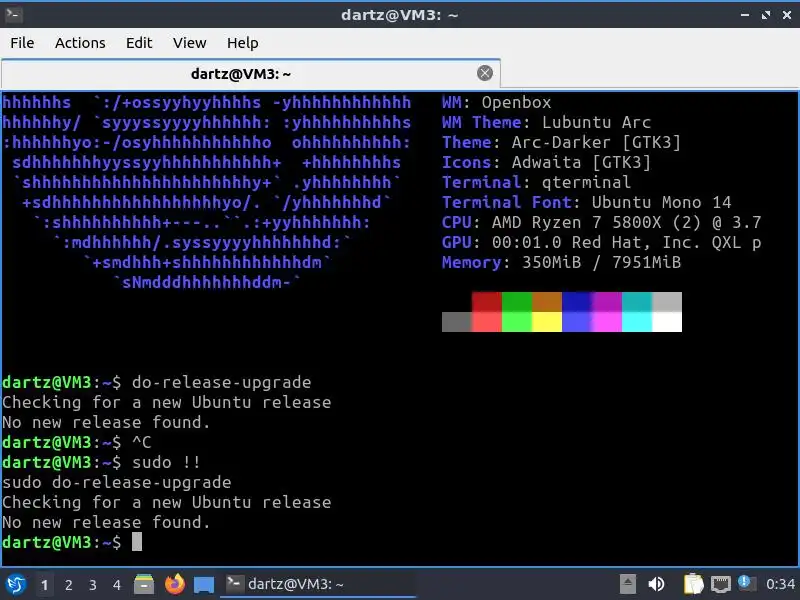Select the dartz@VM3: ~ terminal tab
Screen dimensions: 800x600
(251, 74)
